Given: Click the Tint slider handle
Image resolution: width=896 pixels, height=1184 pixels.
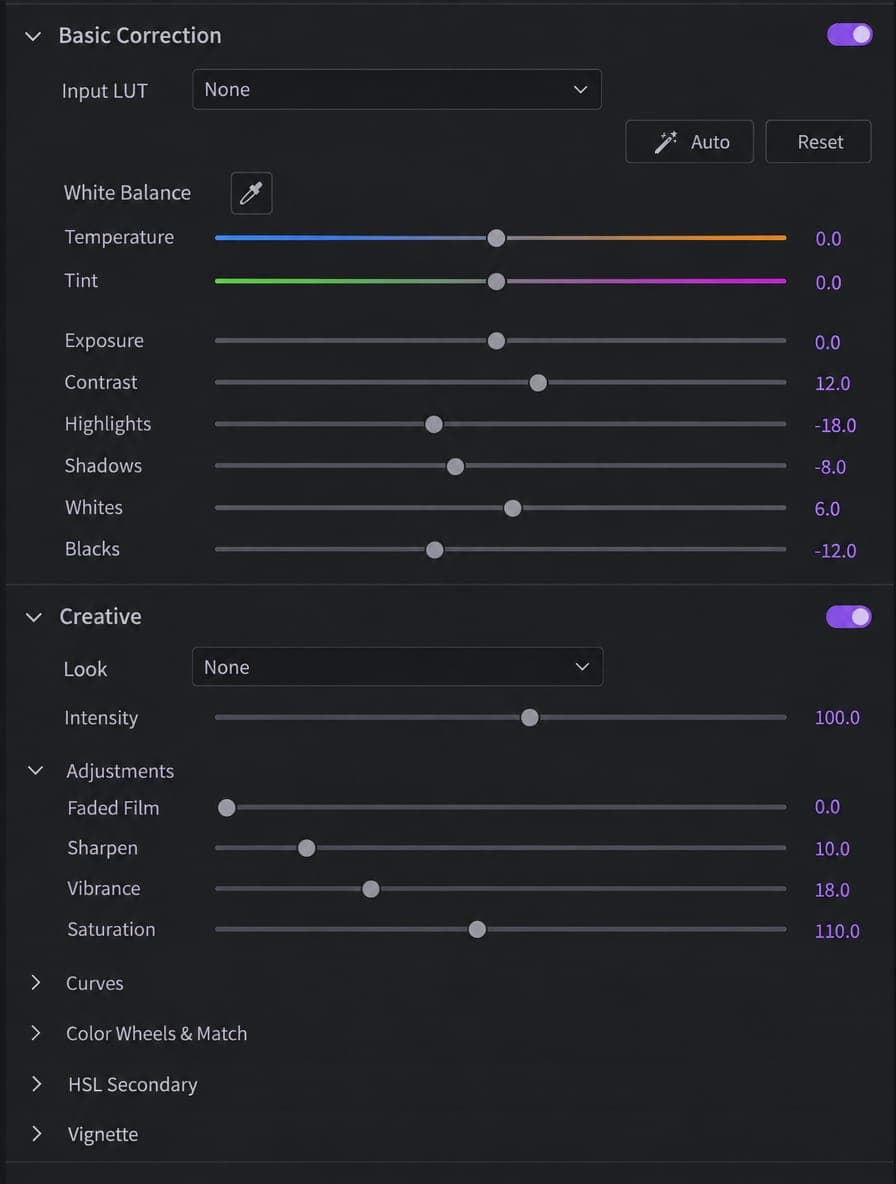Looking at the screenshot, I should 496,282.
